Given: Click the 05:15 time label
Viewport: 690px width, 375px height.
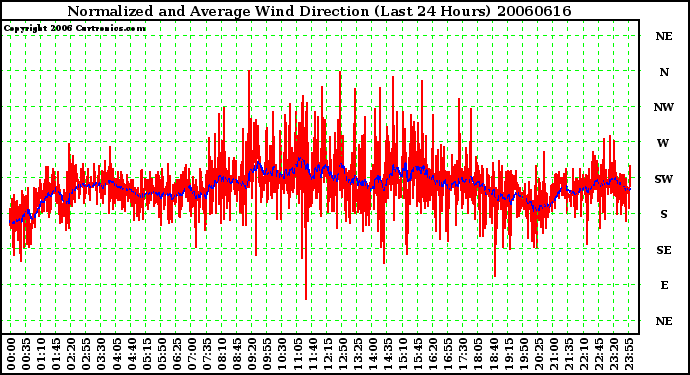Looking at the screenshot, I should 147,354.
